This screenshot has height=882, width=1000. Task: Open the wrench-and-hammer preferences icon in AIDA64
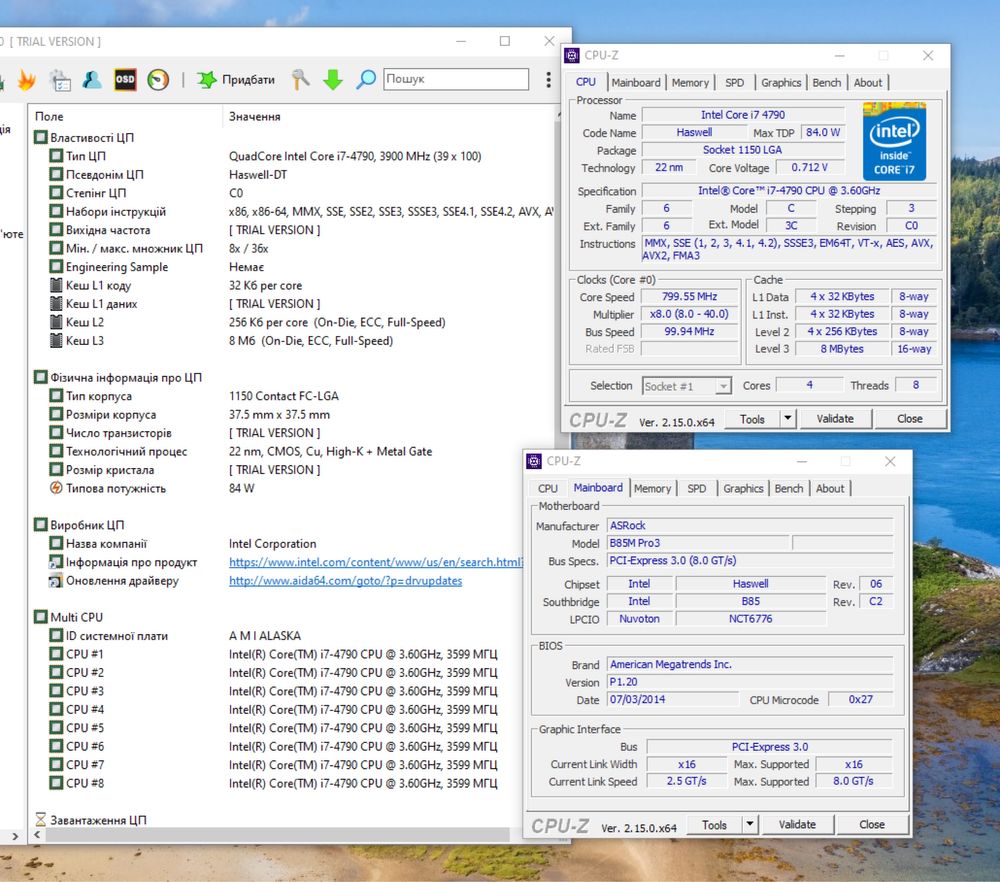300,80
